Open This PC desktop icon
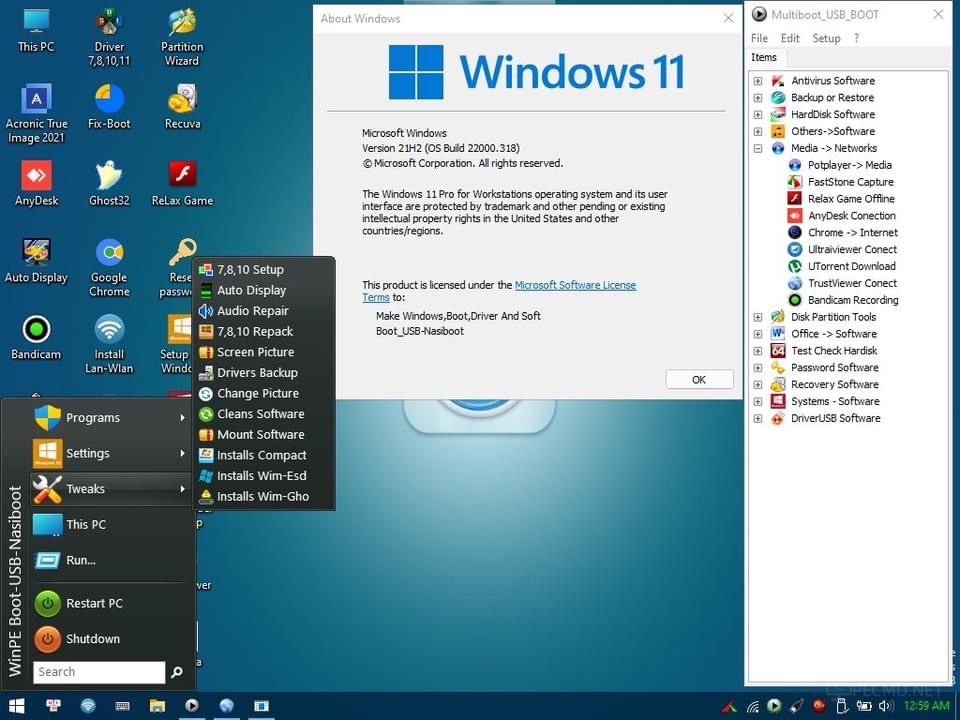This screenshot has height=720, width=960. coord(36,31)
